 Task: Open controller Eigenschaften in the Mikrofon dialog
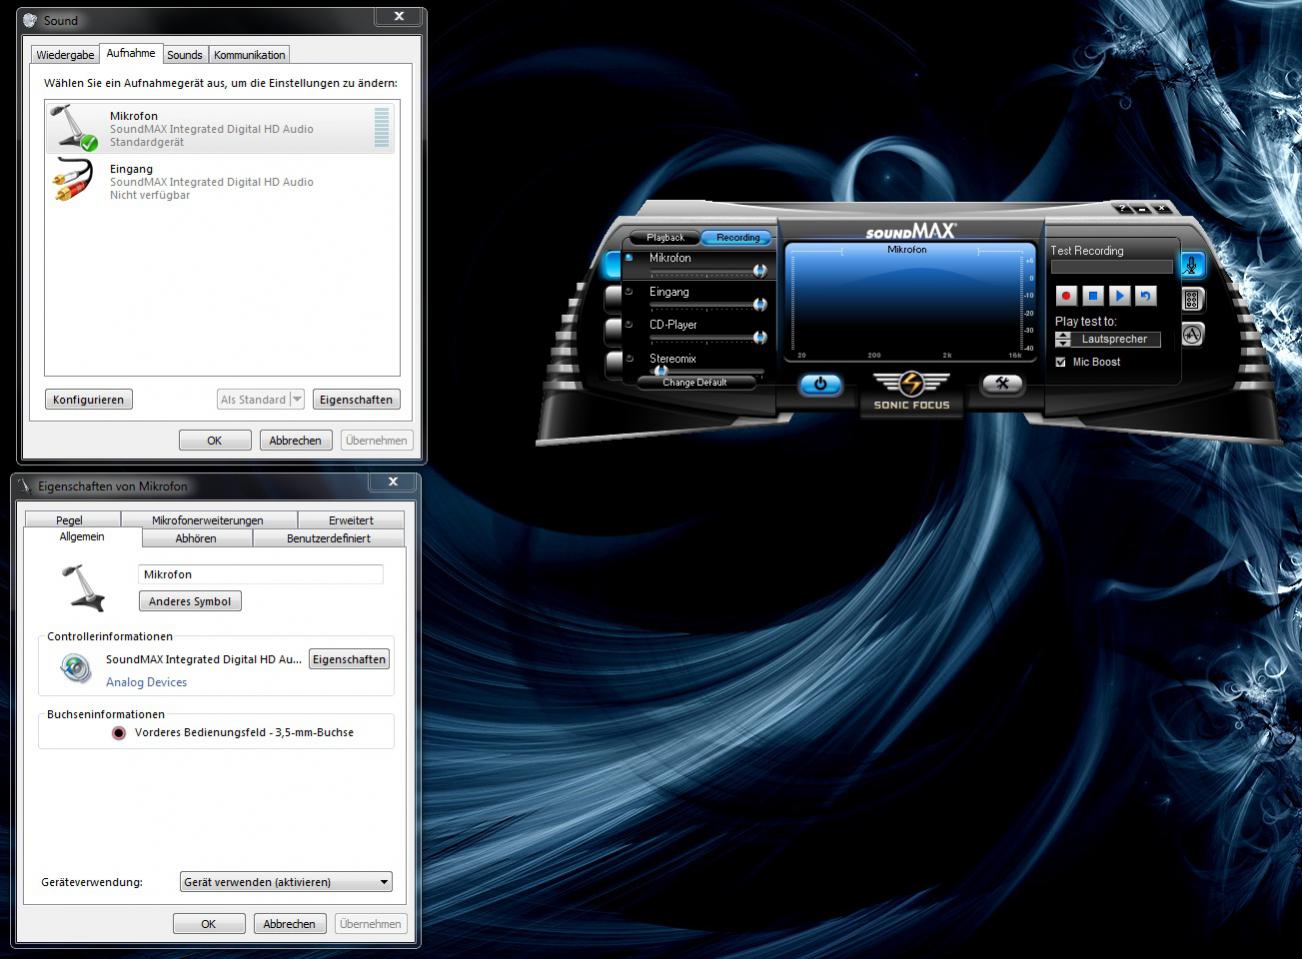point(349,659)
